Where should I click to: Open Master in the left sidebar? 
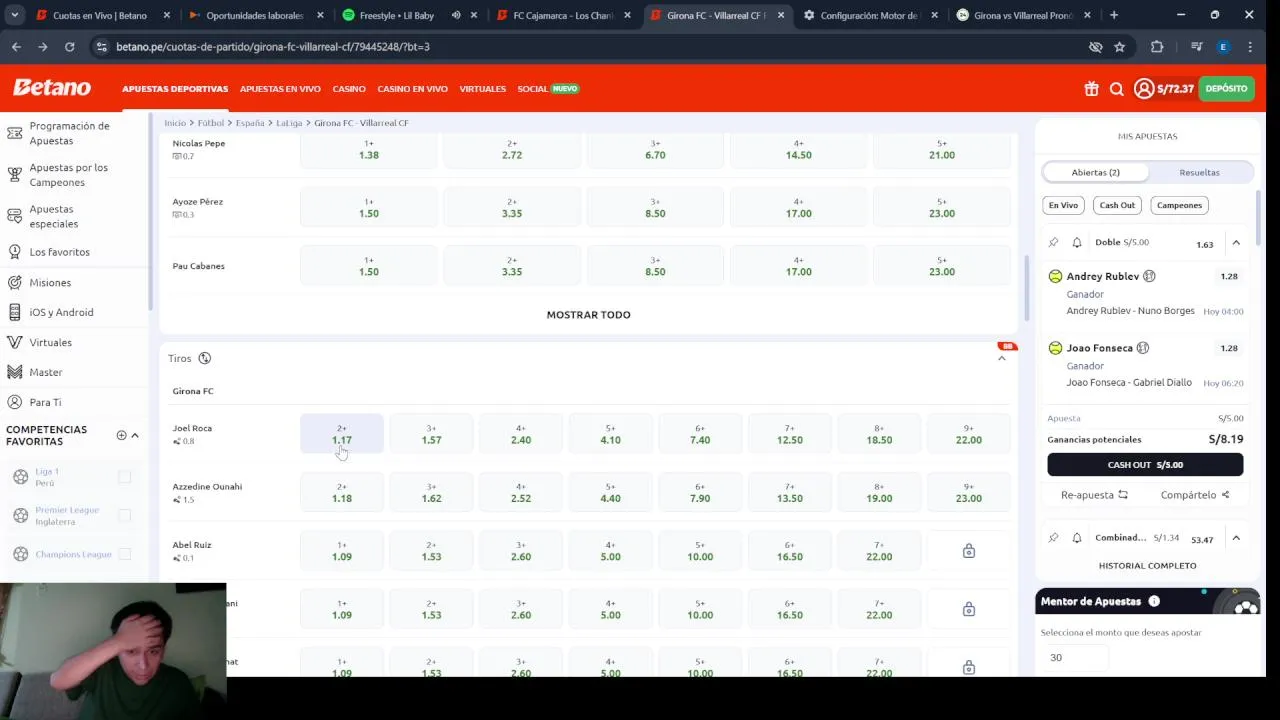(x=46, y=372)
